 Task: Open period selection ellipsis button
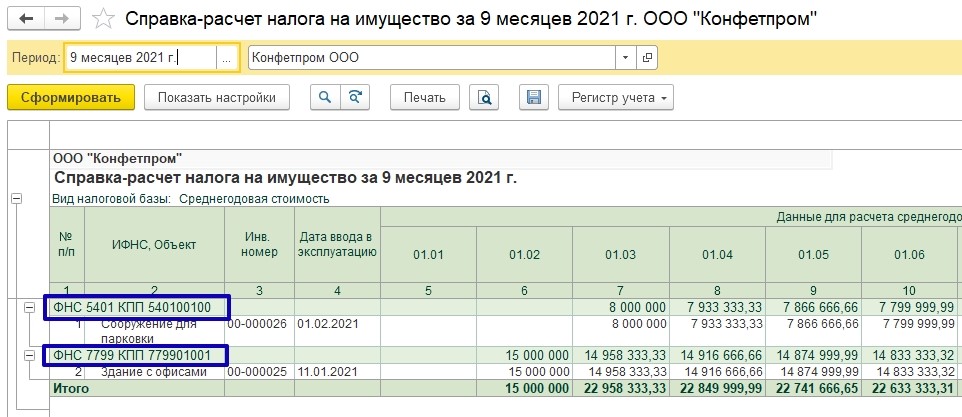tap(226, 58)
